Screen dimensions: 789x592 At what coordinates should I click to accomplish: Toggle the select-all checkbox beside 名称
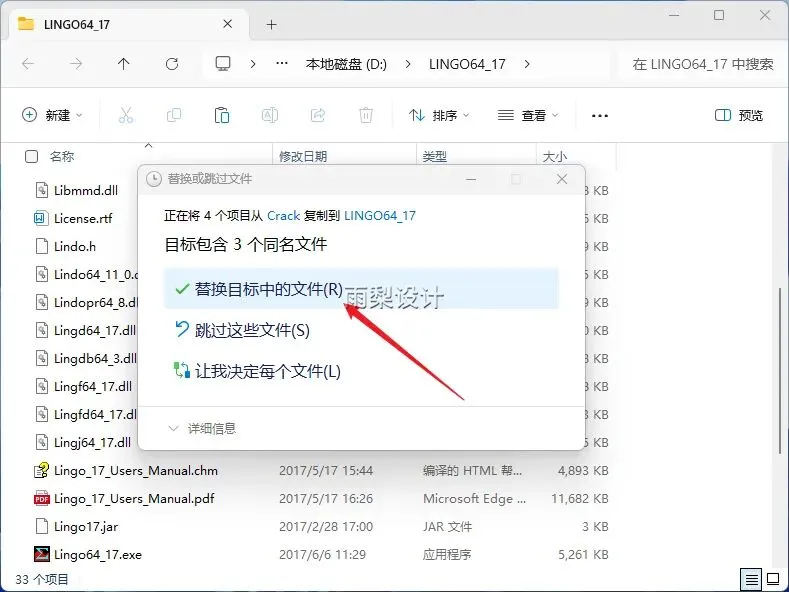click(31, 157)
